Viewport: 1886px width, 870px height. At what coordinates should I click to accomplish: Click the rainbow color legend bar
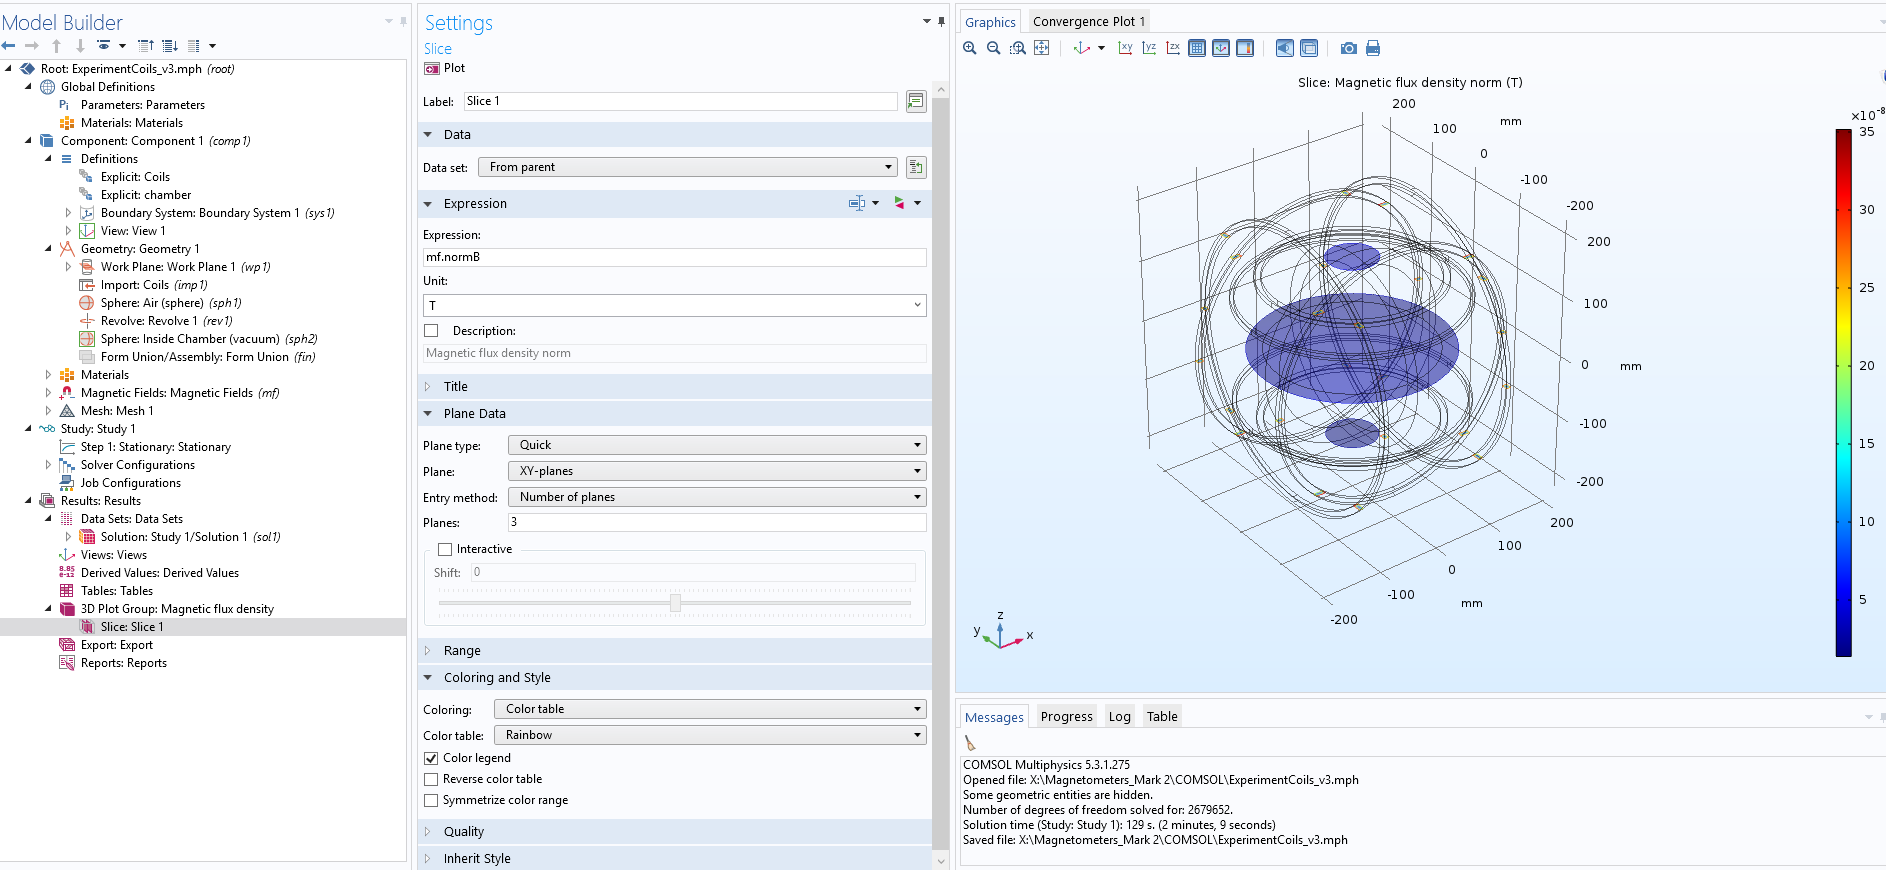[x=1843, y=393]
